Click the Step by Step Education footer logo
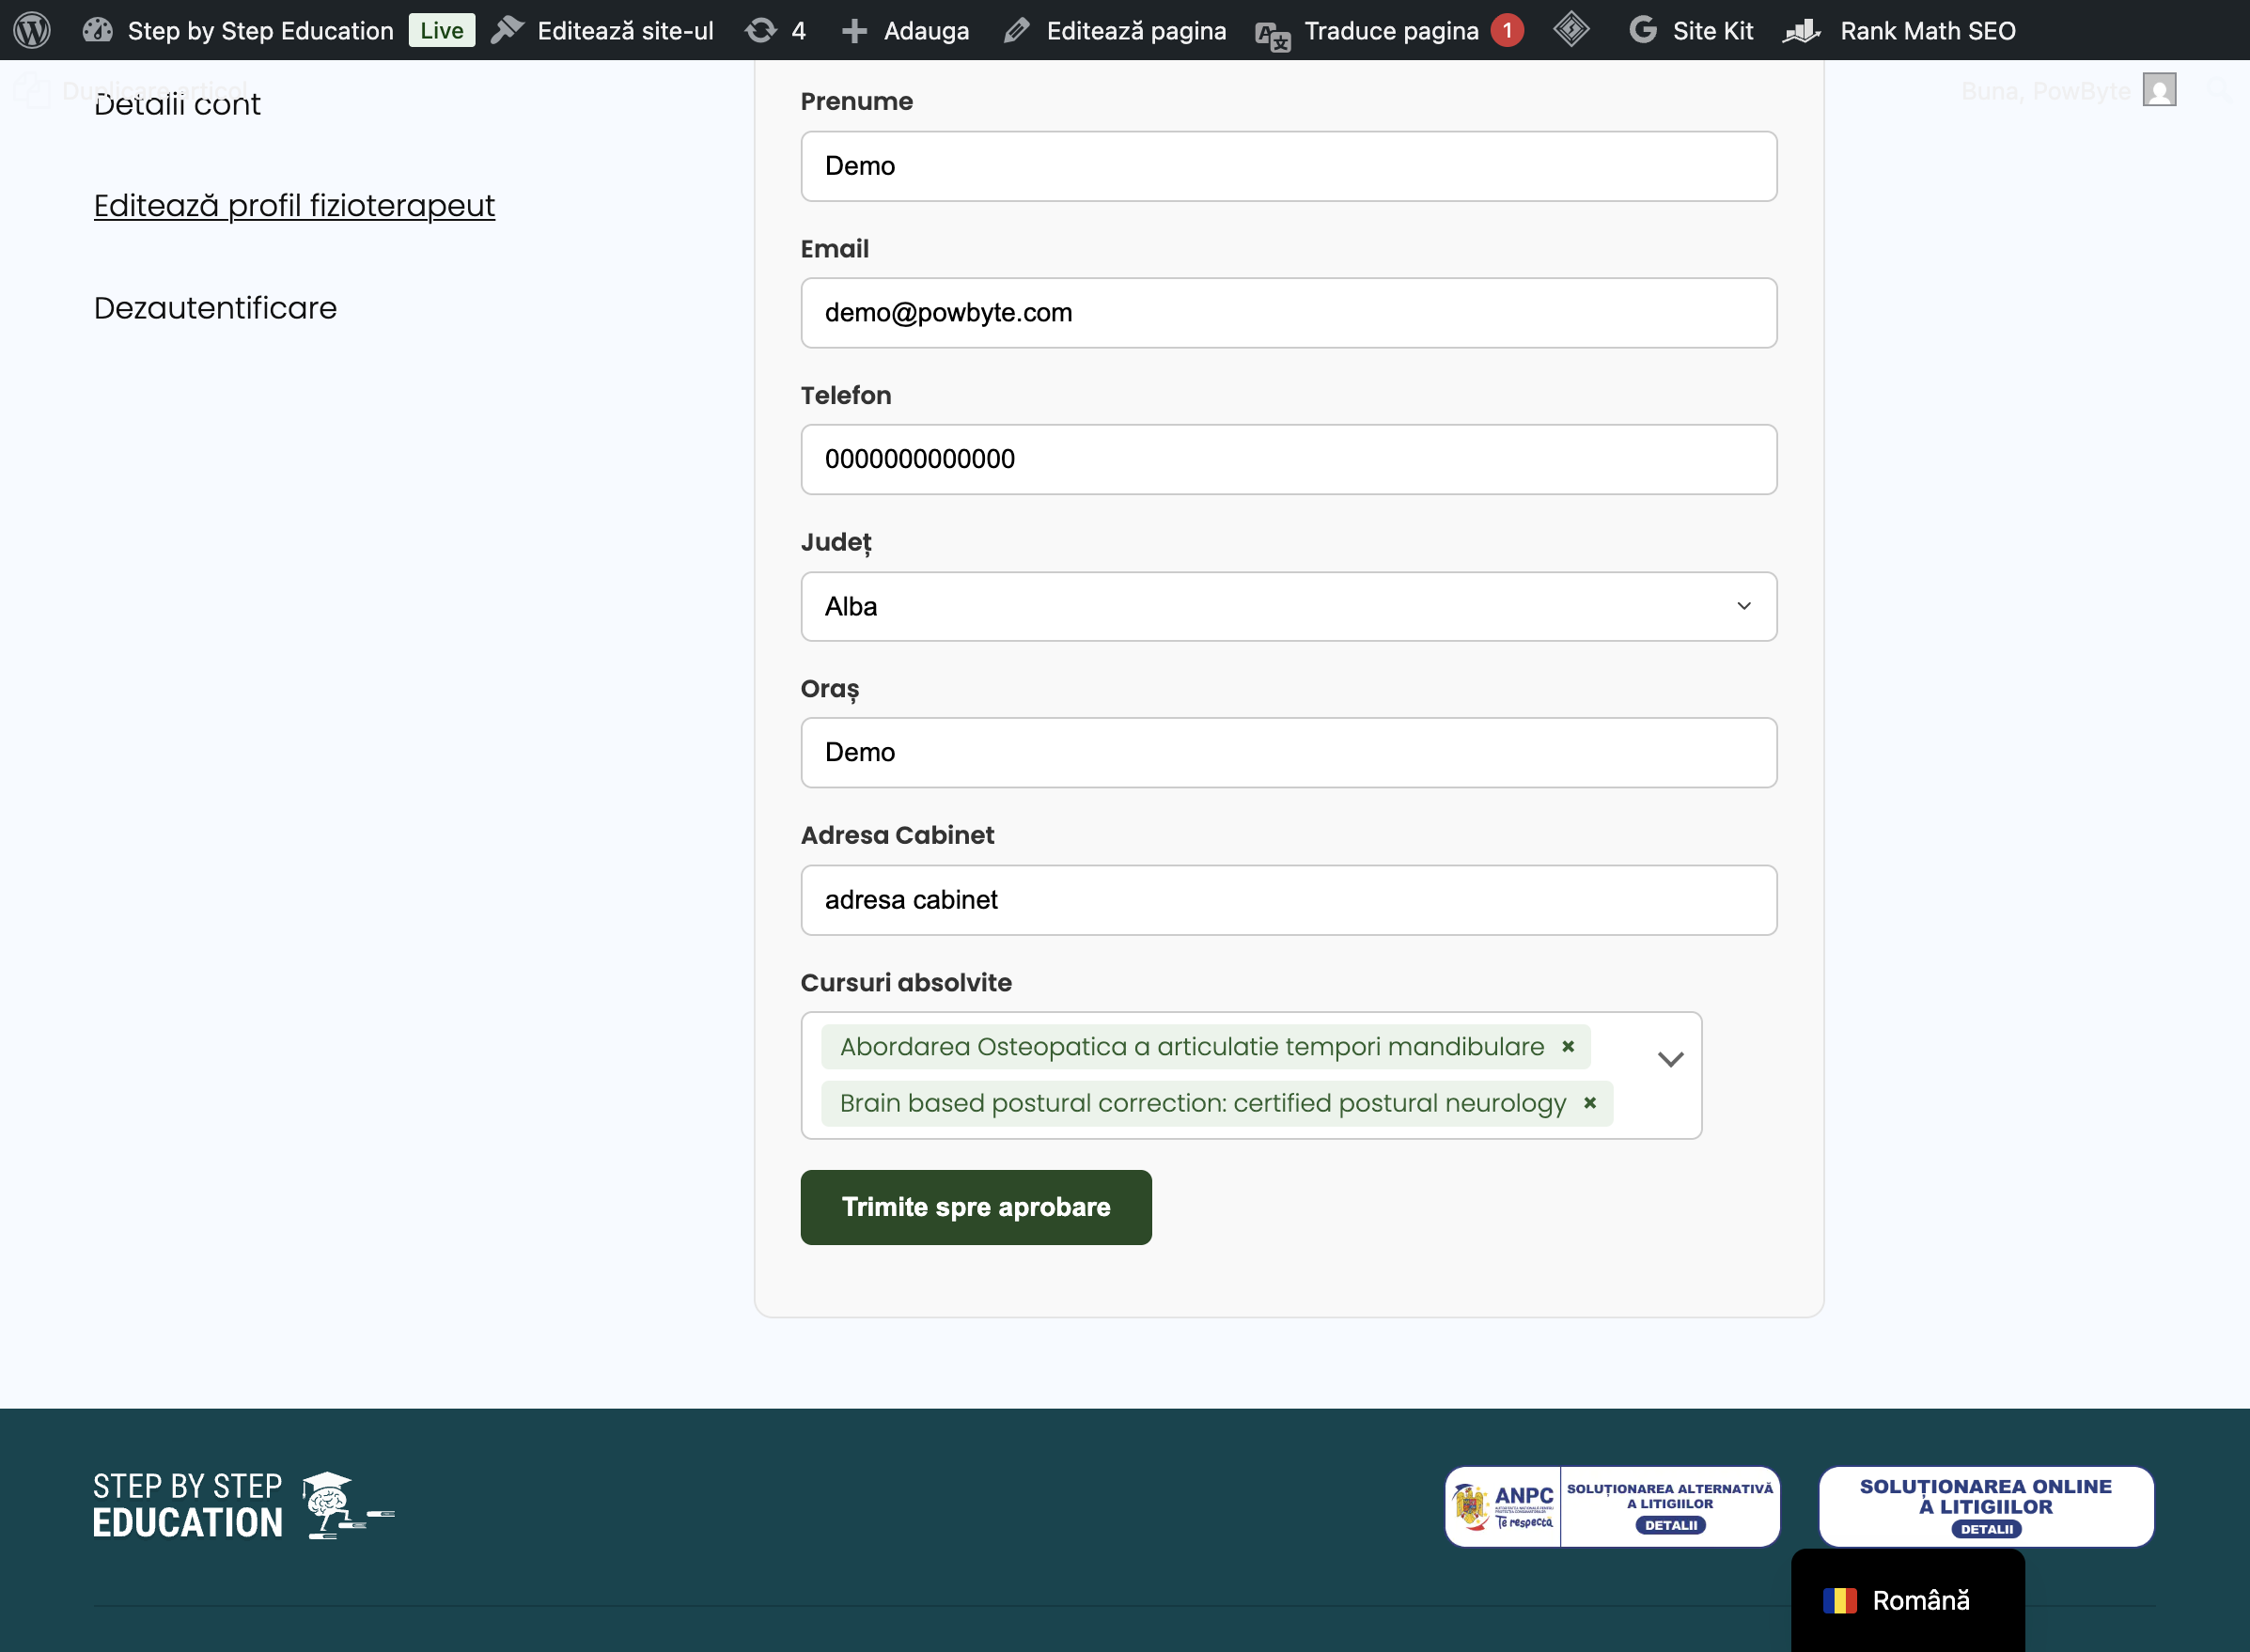 coord(243,1505)
